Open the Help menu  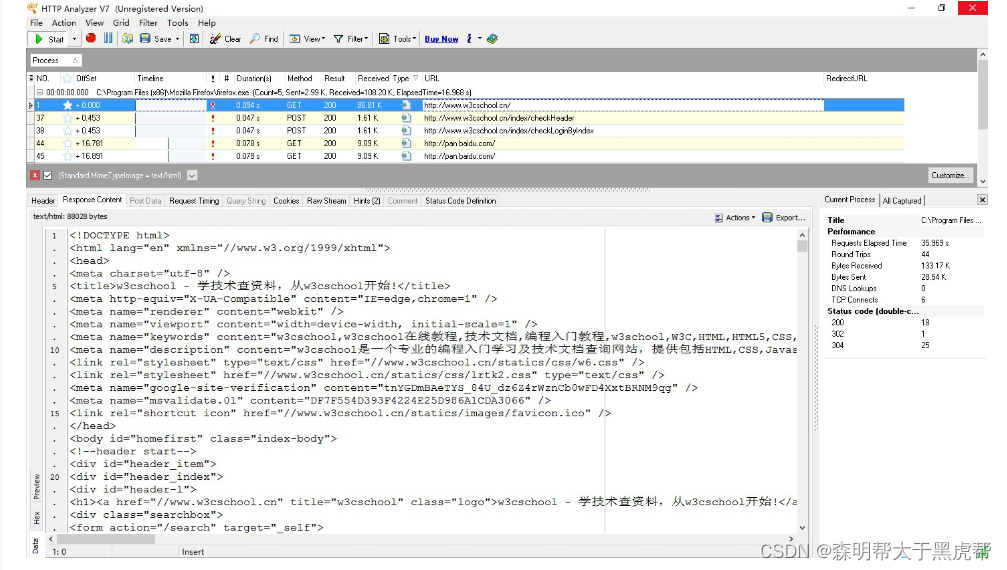pos(207,22)
